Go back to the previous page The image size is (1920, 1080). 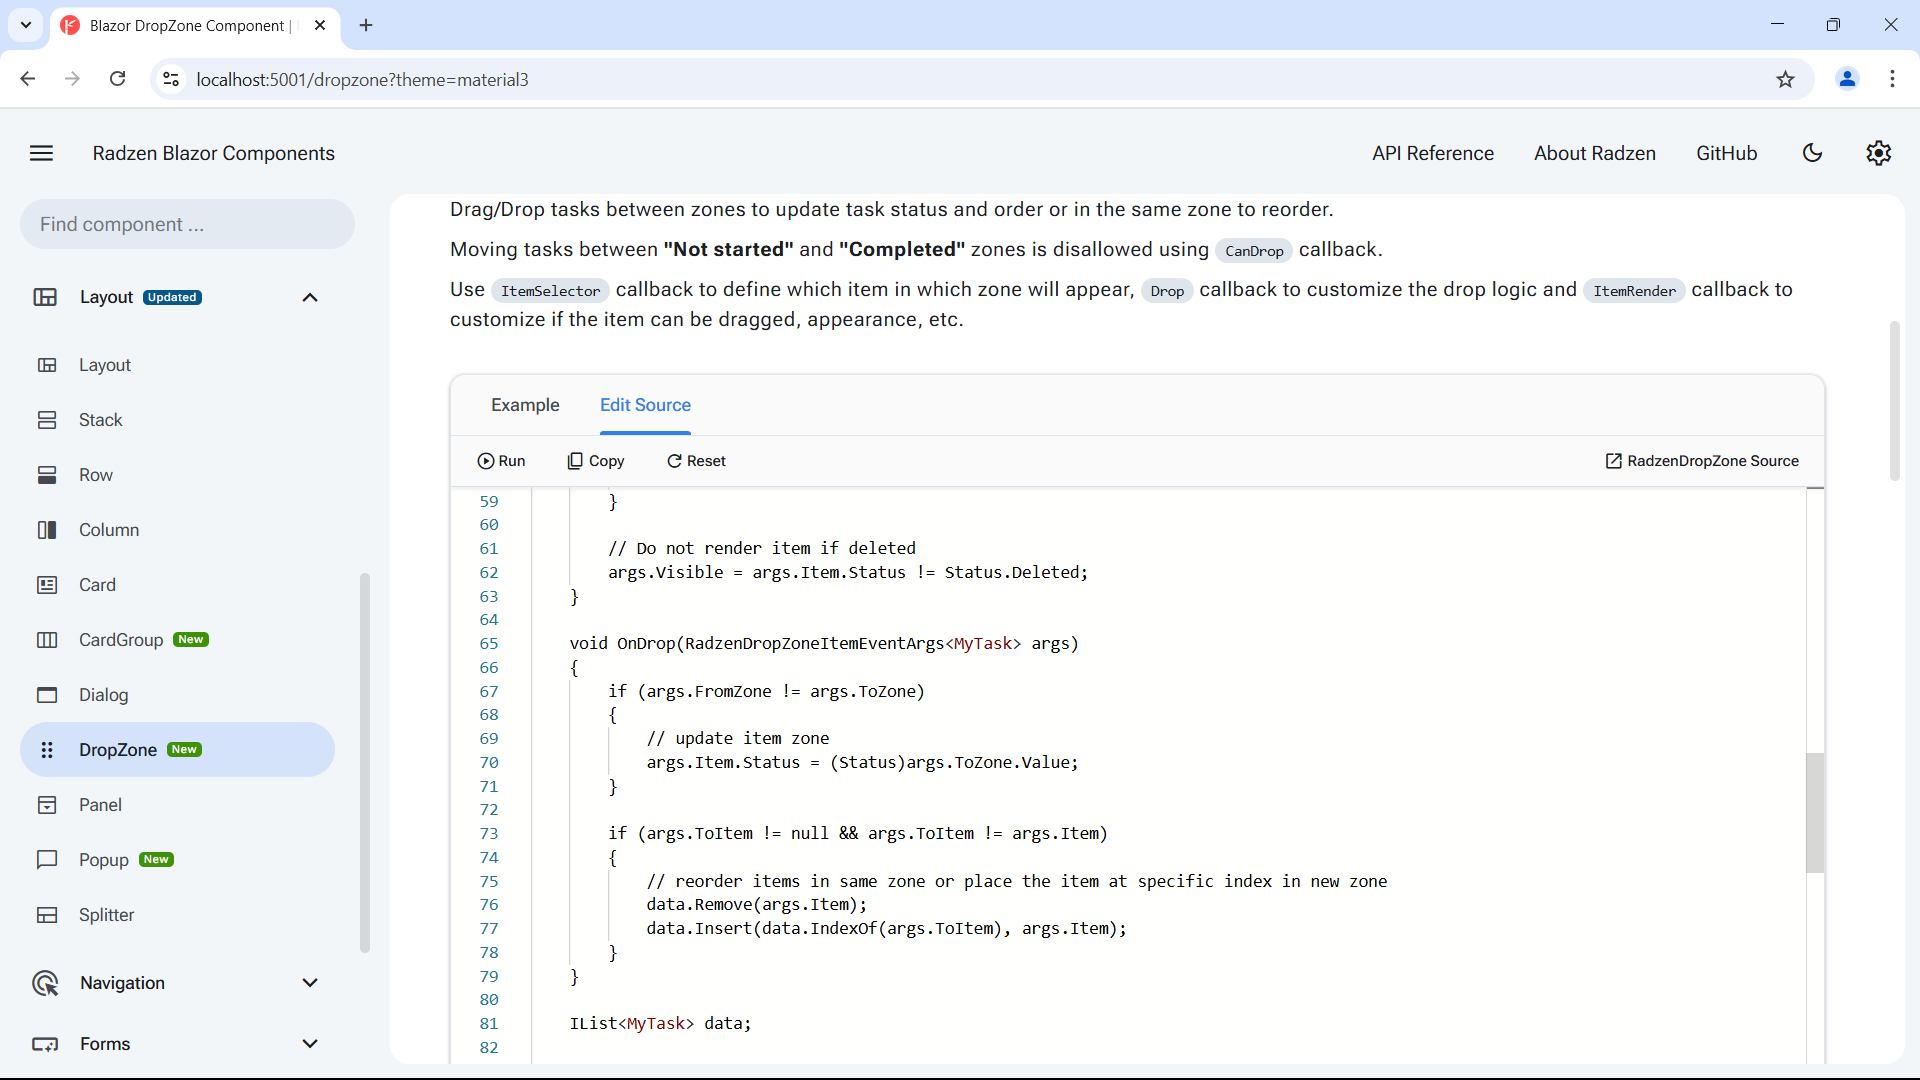click(28, 79)
